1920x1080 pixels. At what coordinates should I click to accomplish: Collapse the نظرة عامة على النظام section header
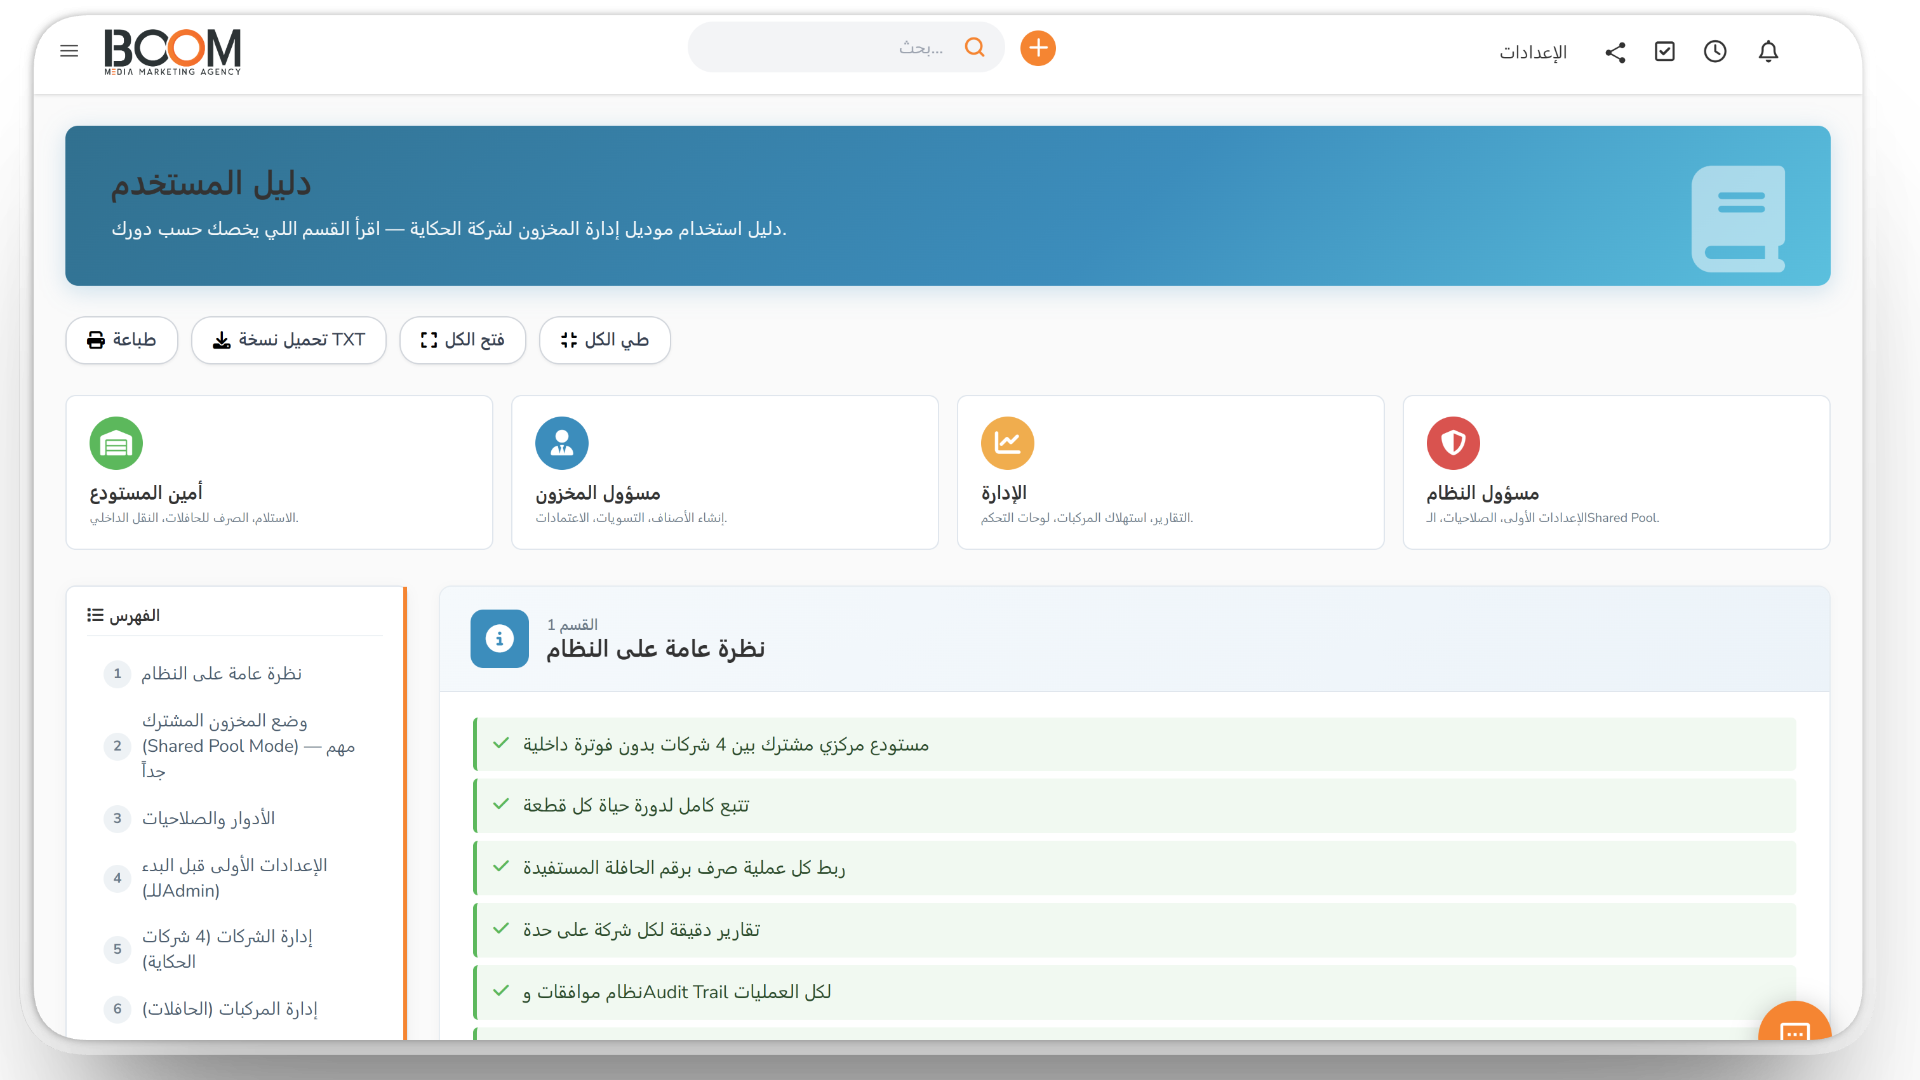pyautogui.click(x=1134, y=639)
